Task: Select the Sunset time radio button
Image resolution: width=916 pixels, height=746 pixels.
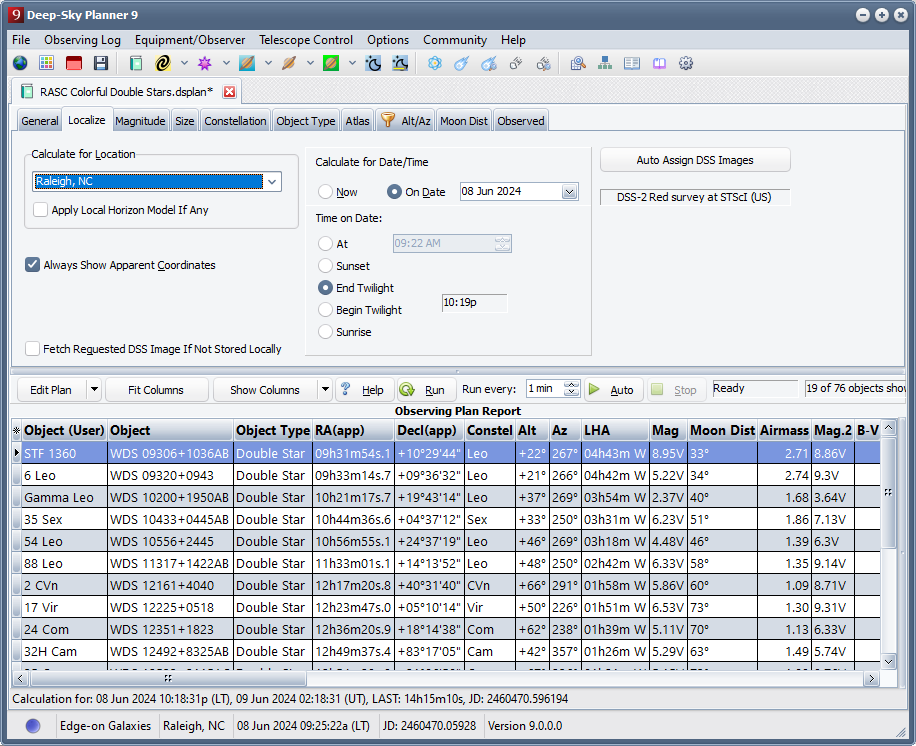Action: (x=326, y=266)
